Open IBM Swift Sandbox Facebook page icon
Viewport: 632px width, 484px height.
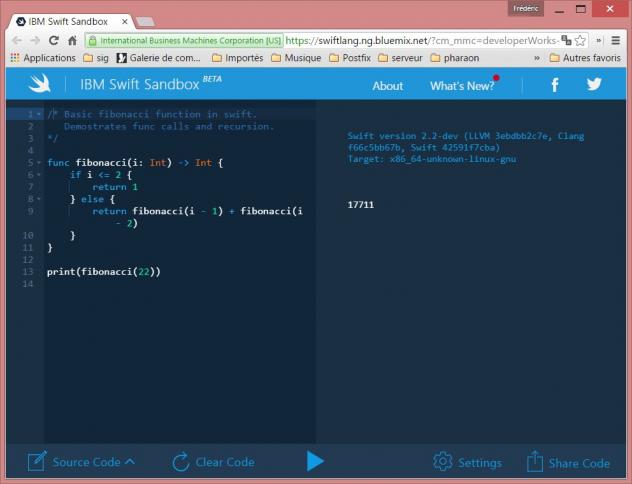[554, 85]
